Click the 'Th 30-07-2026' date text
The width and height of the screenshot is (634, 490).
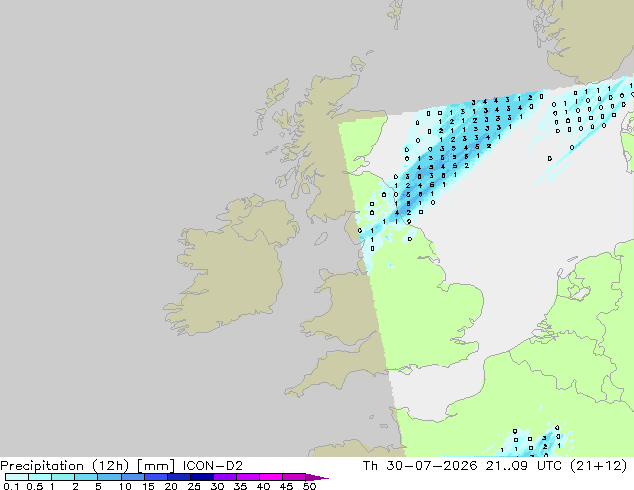tap(420, 466)
